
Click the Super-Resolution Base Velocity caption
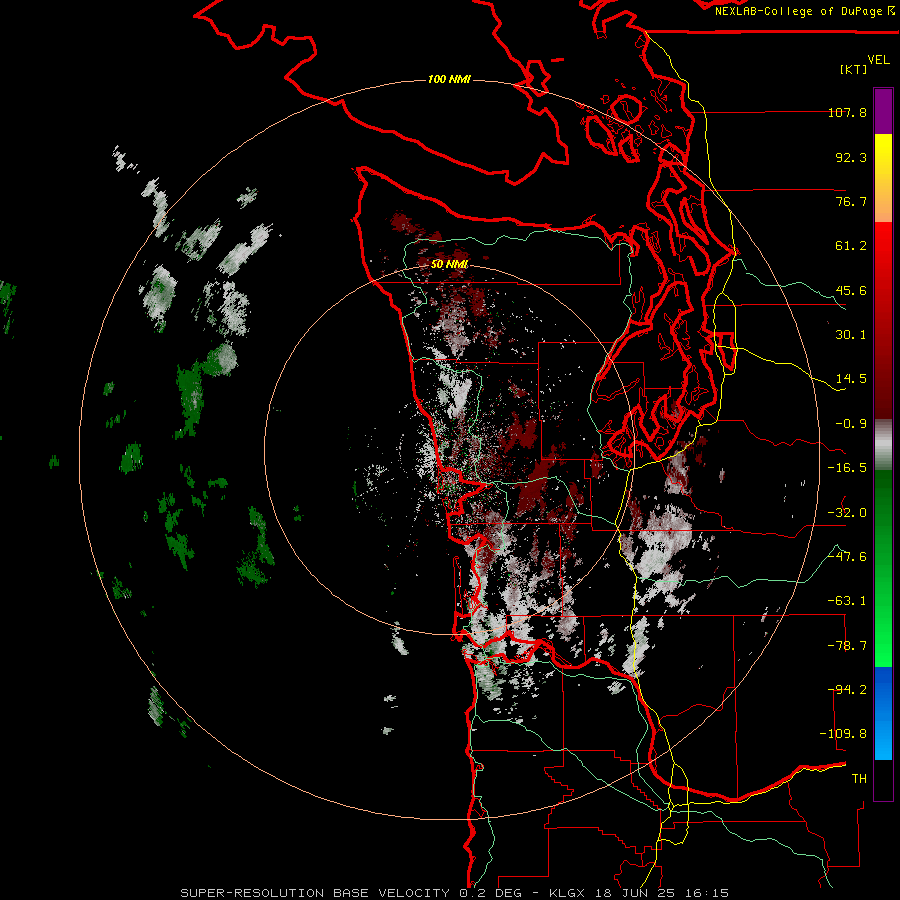[455, 893]
